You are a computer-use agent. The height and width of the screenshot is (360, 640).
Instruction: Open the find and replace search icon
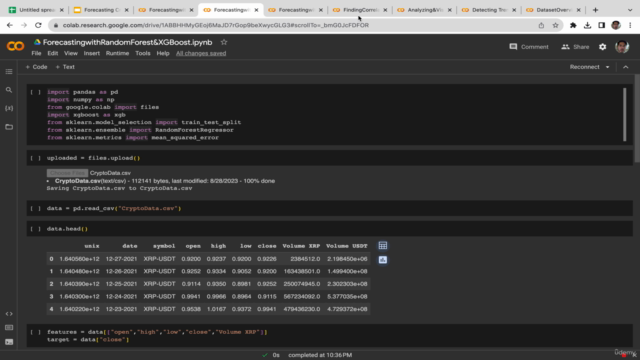click(9, 90)
